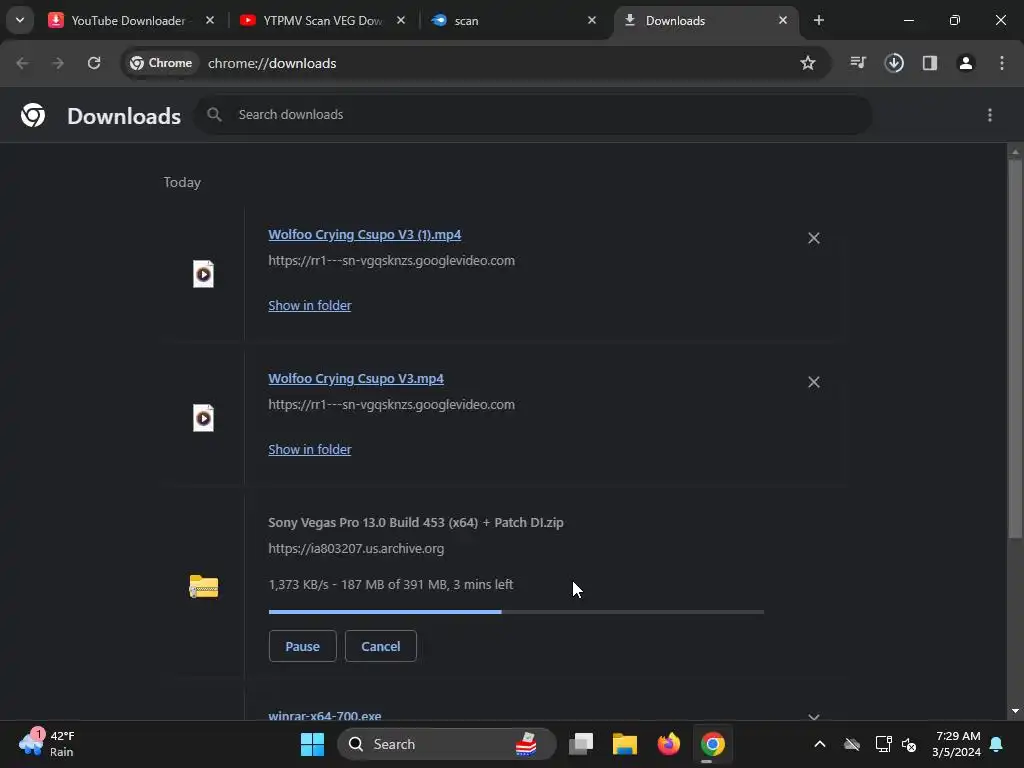
Task: Show Wolfoo Crying Csupo V3.mp4 in folder
Action: (x=310, y=449)
